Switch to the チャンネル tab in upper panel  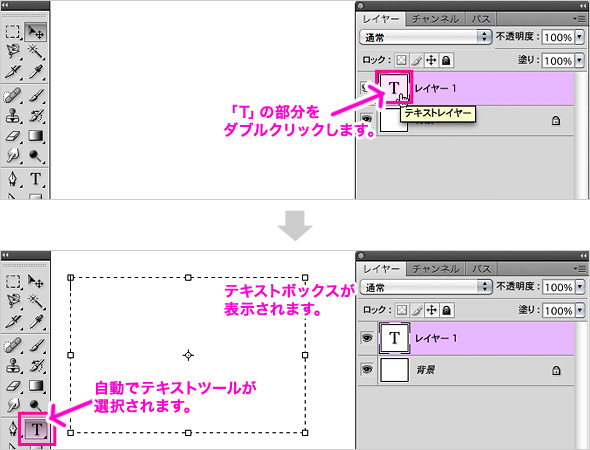click(x=435, y=19)
